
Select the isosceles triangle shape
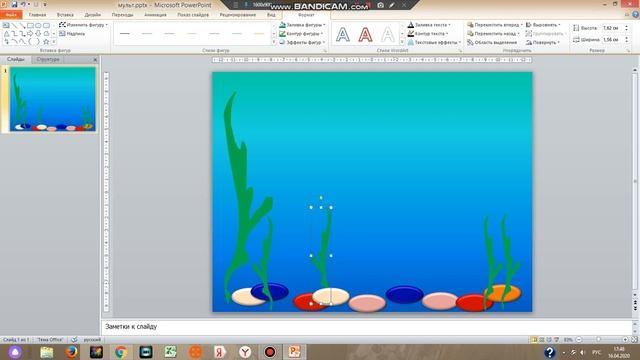(x=7, y=33)
